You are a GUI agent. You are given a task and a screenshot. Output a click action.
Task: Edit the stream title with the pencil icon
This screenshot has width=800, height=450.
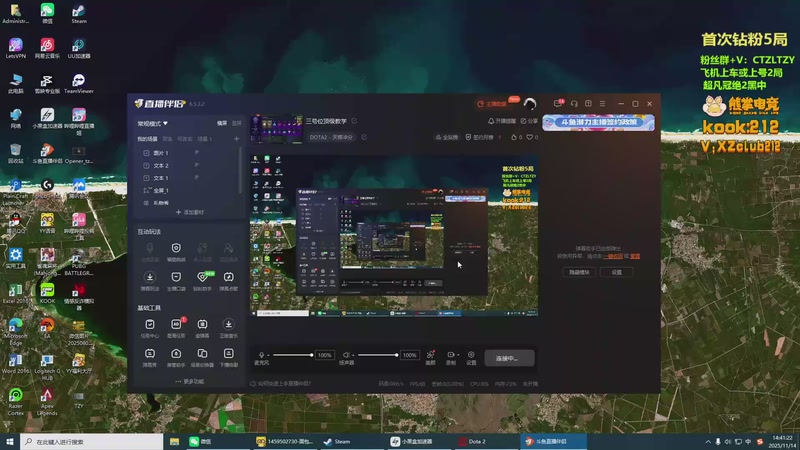pos(354,121)
